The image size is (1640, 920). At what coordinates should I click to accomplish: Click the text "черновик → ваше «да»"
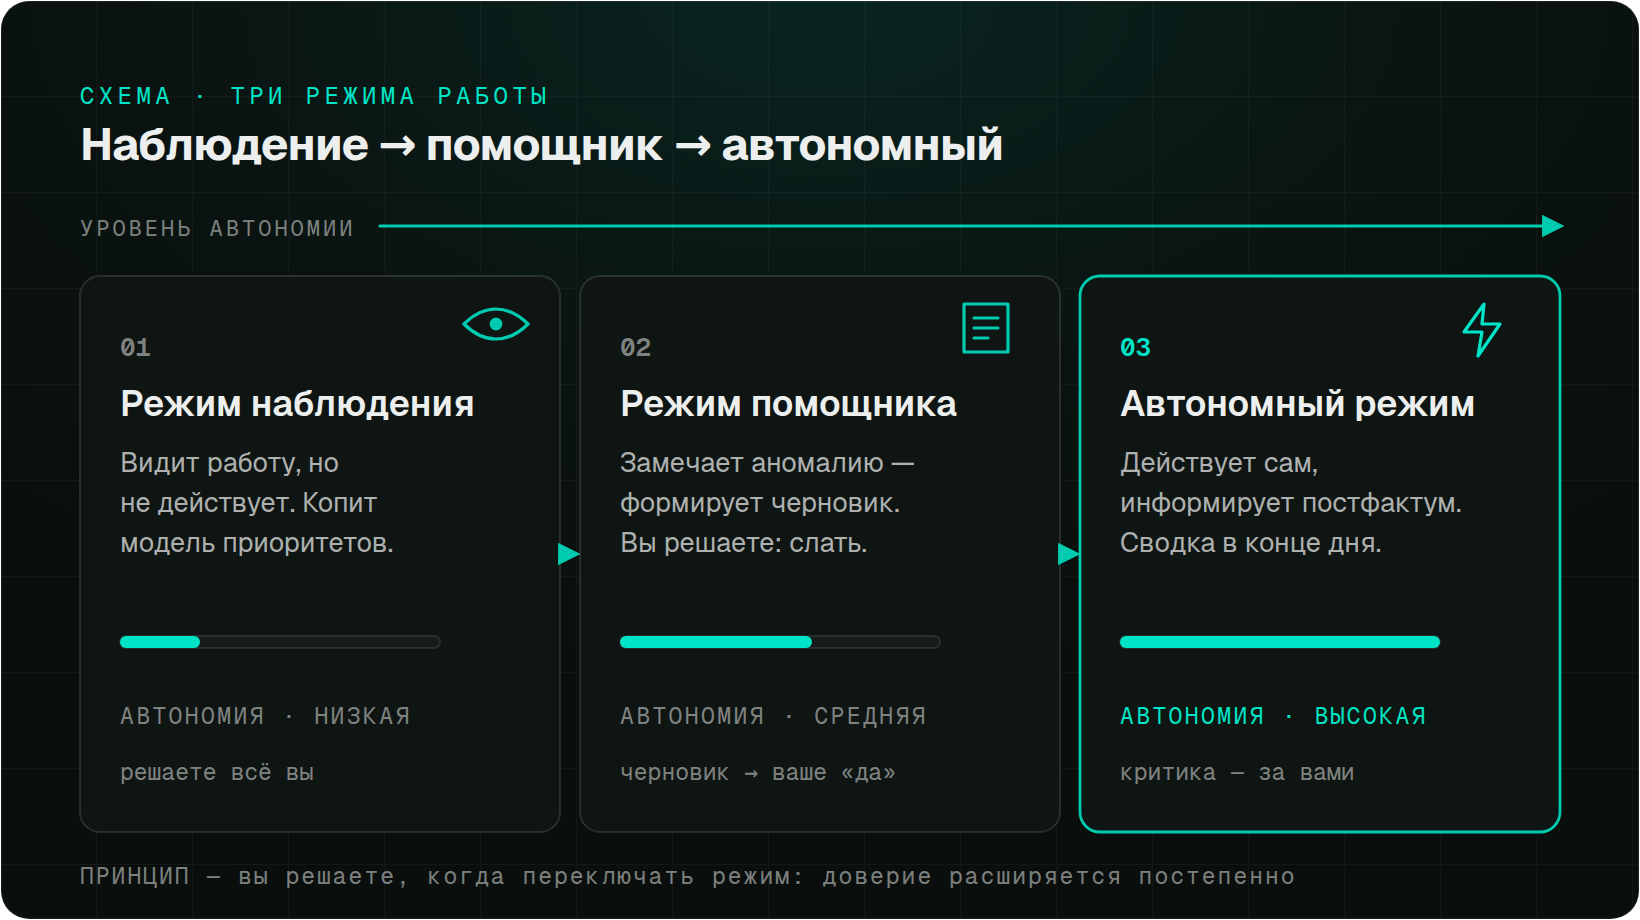(758, 772)
